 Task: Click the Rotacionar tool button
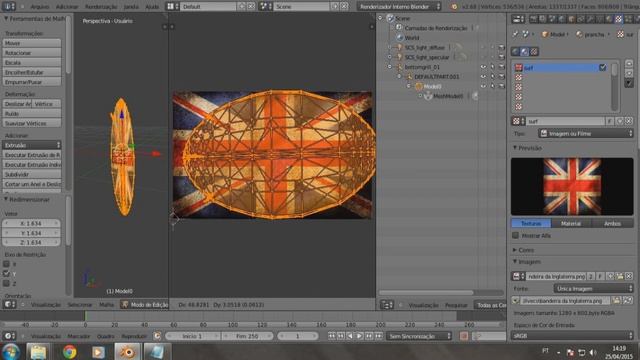[32, 53]
